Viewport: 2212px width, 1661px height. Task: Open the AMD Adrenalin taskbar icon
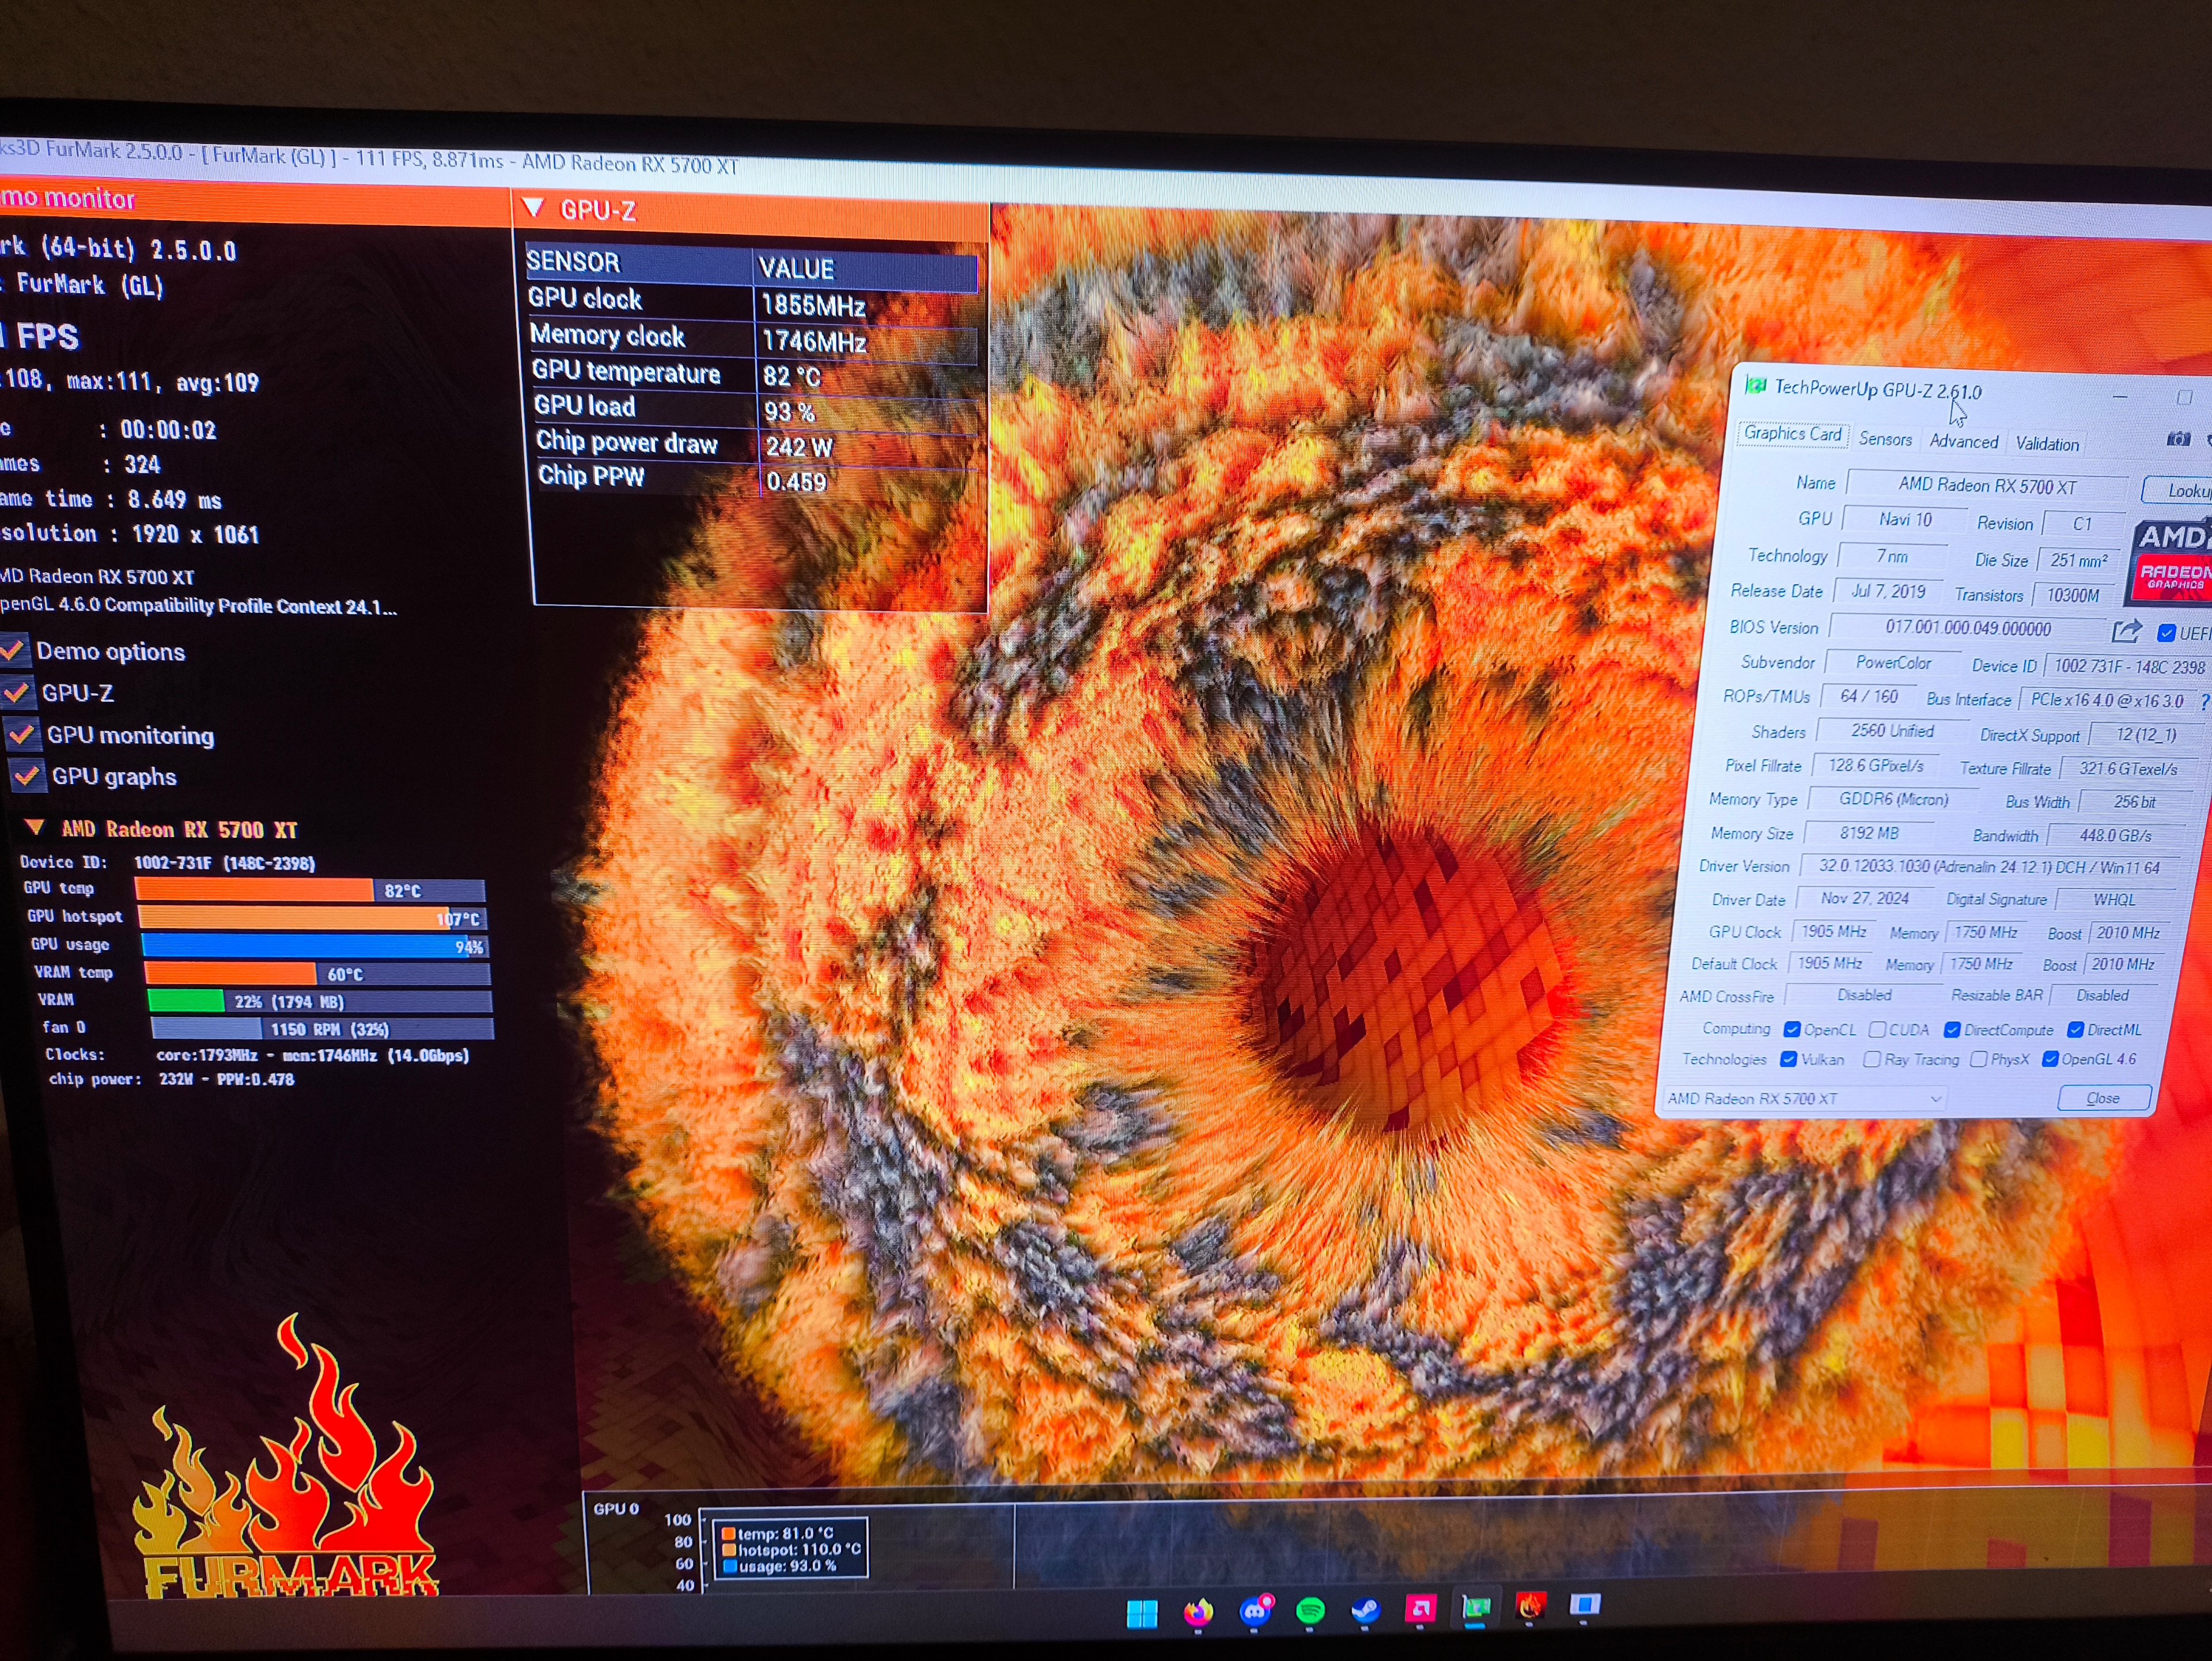coord(1420,1608)
